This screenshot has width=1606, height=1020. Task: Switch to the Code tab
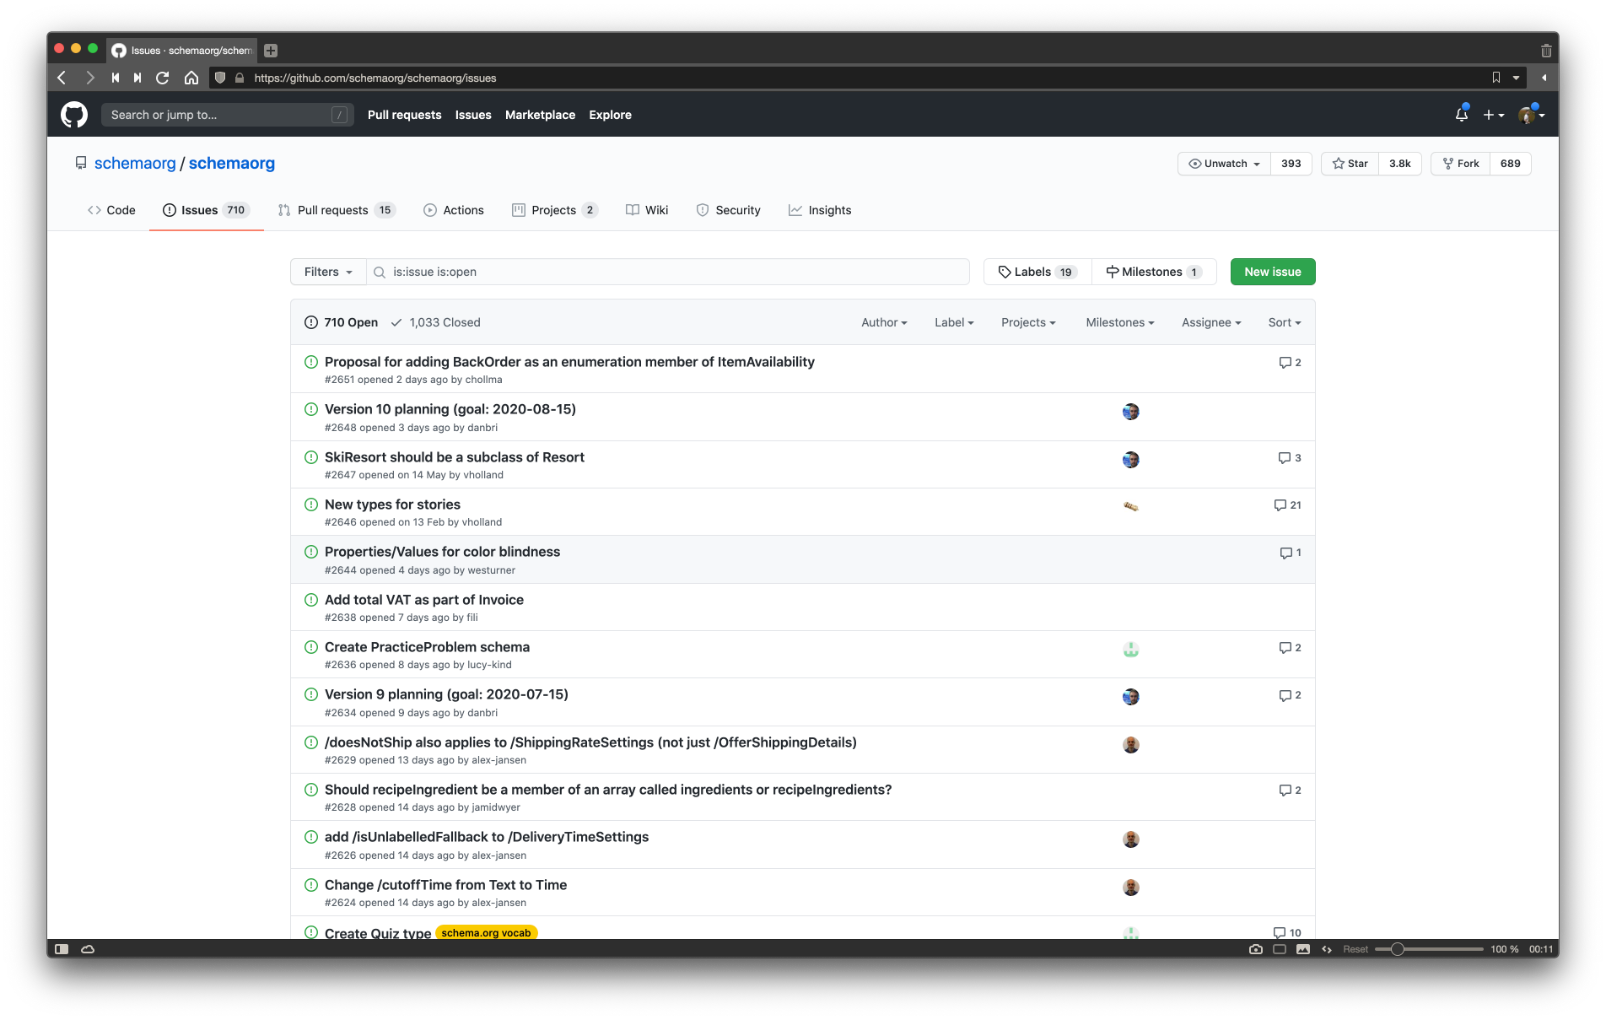tap(111, 210)
